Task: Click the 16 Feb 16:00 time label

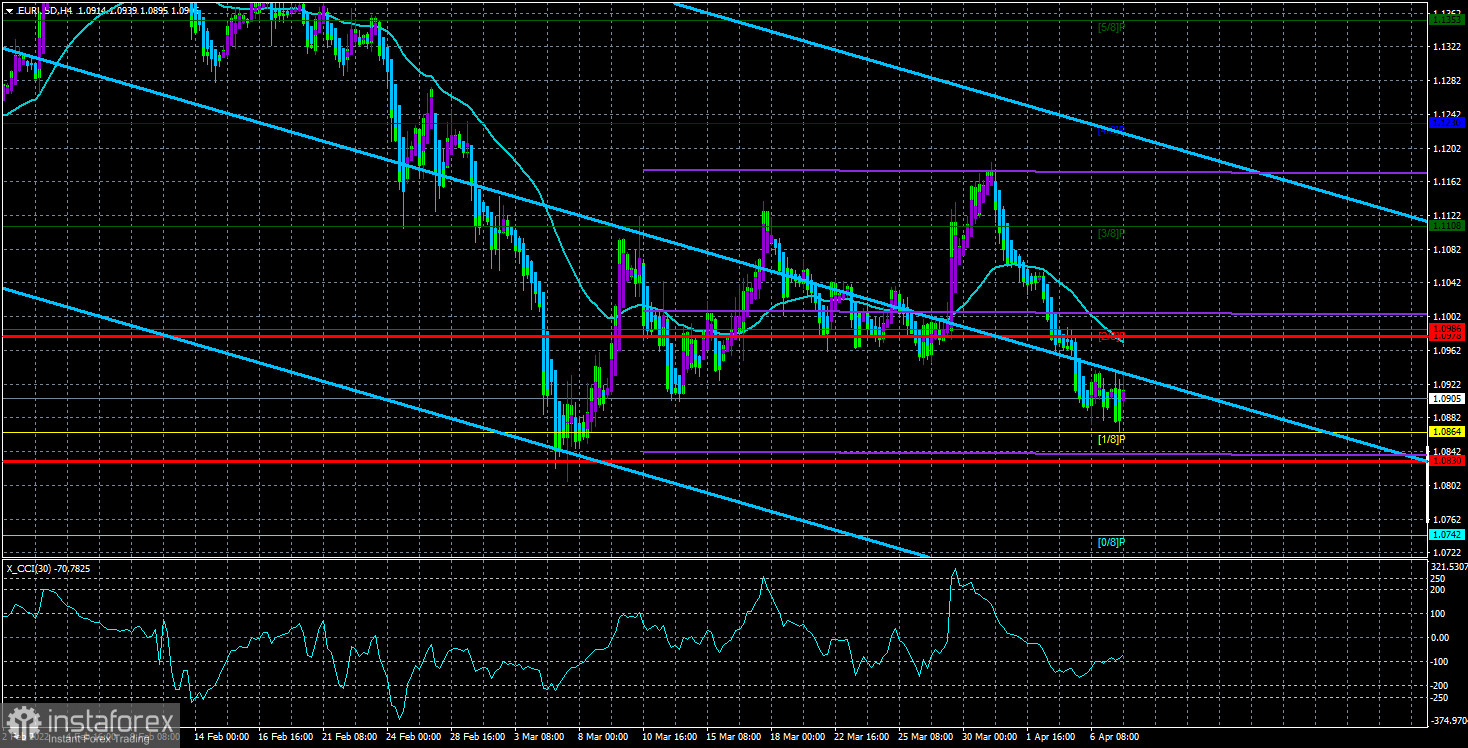Action: coord(285,737)
